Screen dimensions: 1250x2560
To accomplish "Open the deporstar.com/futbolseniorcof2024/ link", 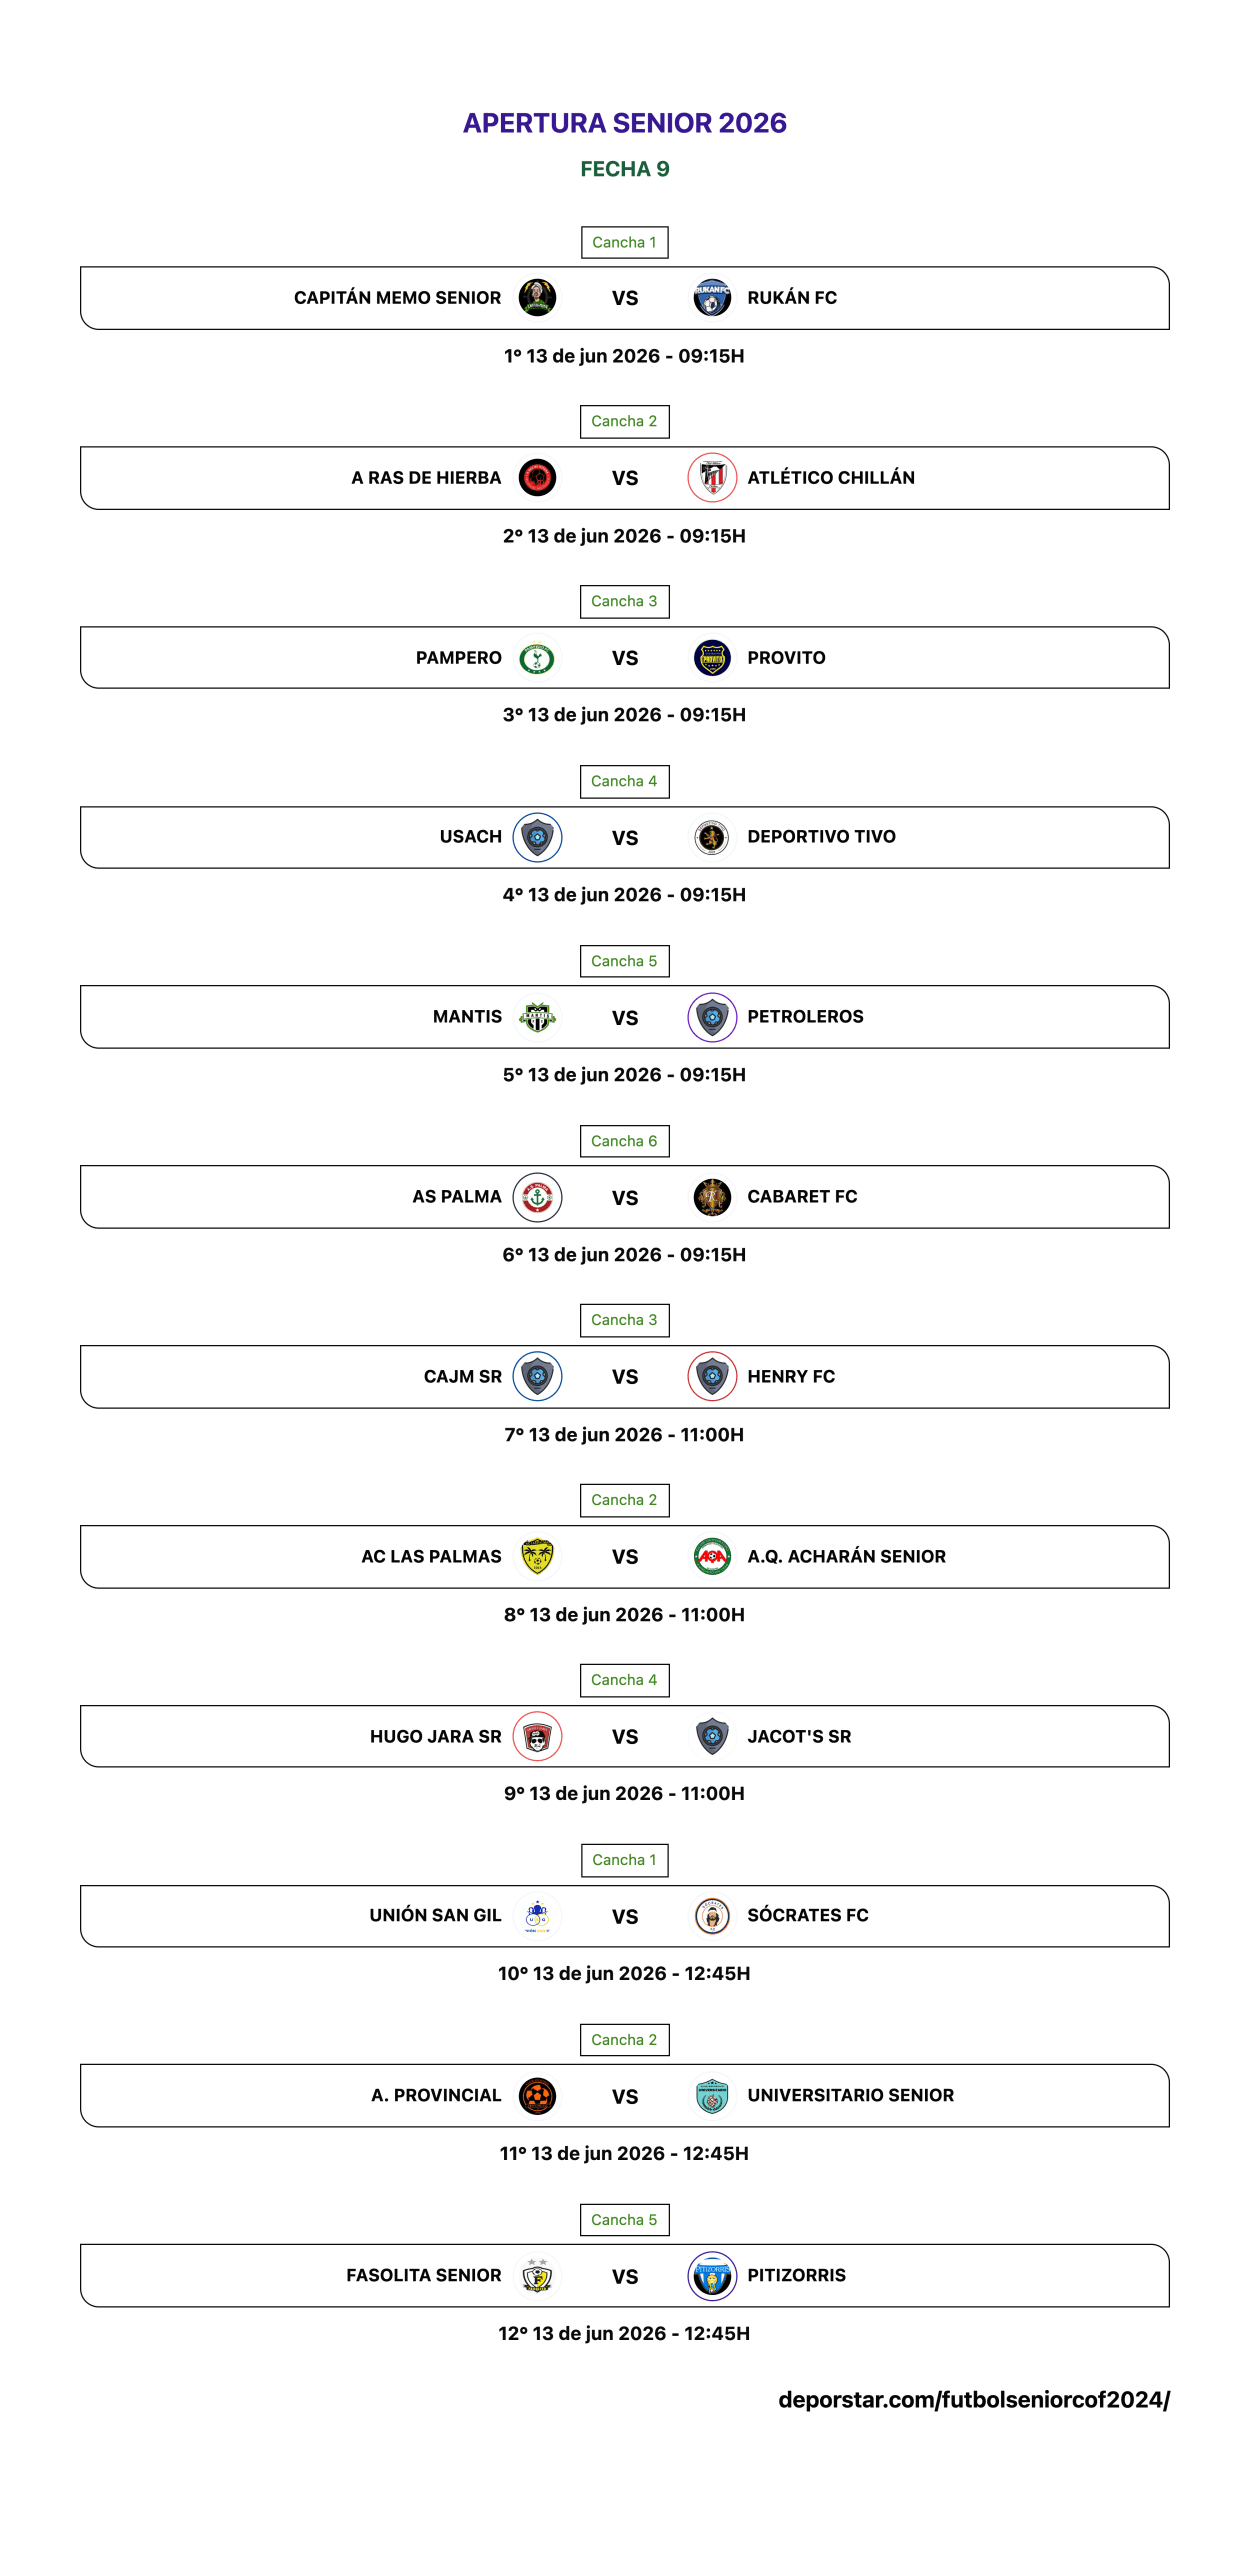I will point(974,2400).
